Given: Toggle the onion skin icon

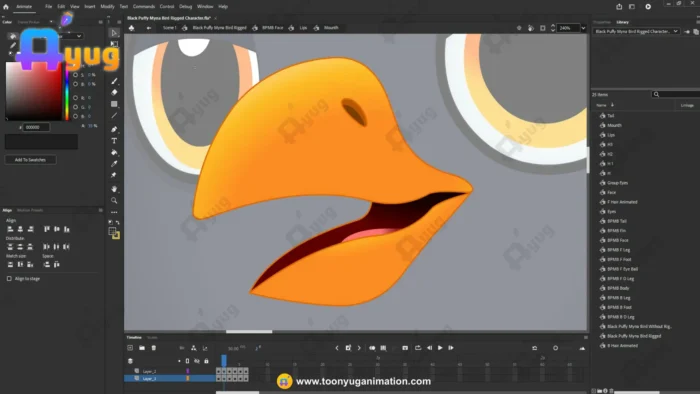Looking at the screenshot, I should click(372, 348).
